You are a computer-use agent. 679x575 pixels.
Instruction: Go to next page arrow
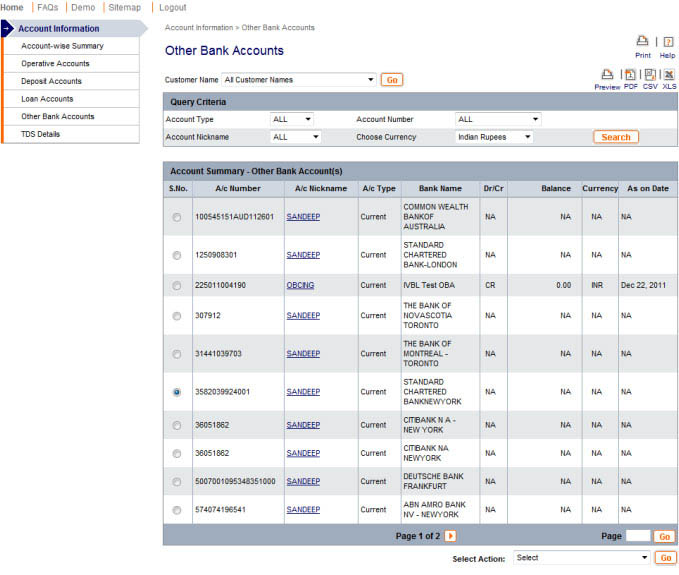[450, 536]
